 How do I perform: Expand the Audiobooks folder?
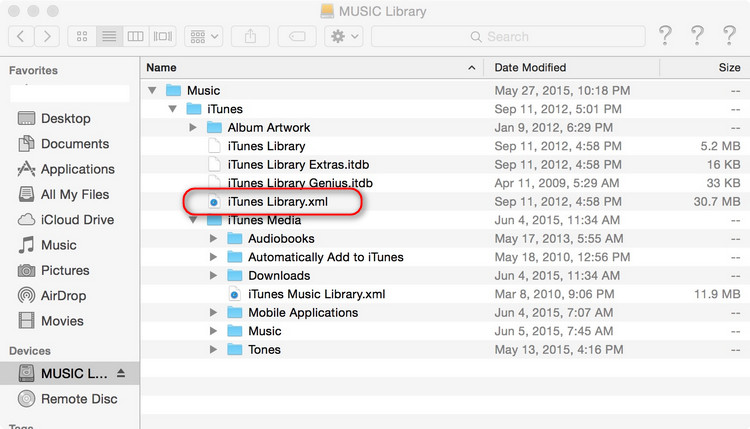(x=213, y=239)
